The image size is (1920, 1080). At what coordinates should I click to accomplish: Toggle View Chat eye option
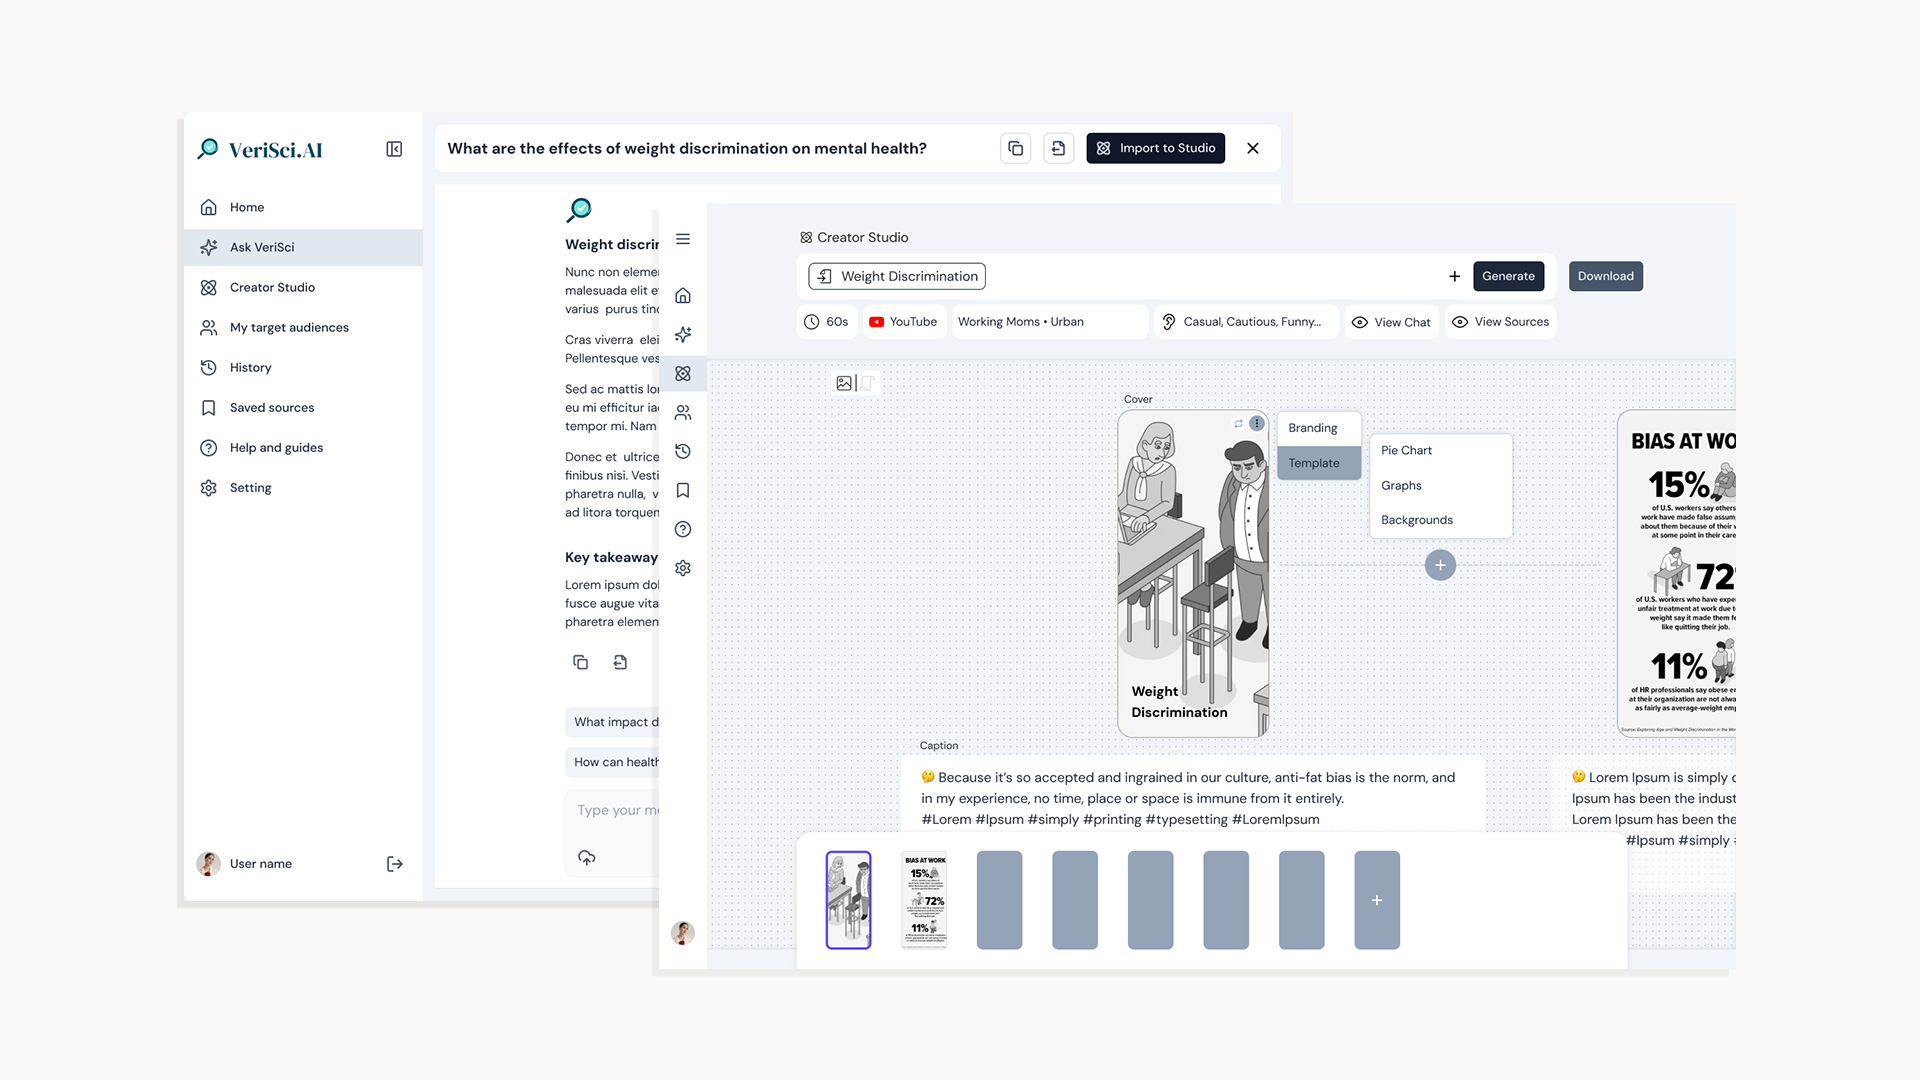point(1391,322)
